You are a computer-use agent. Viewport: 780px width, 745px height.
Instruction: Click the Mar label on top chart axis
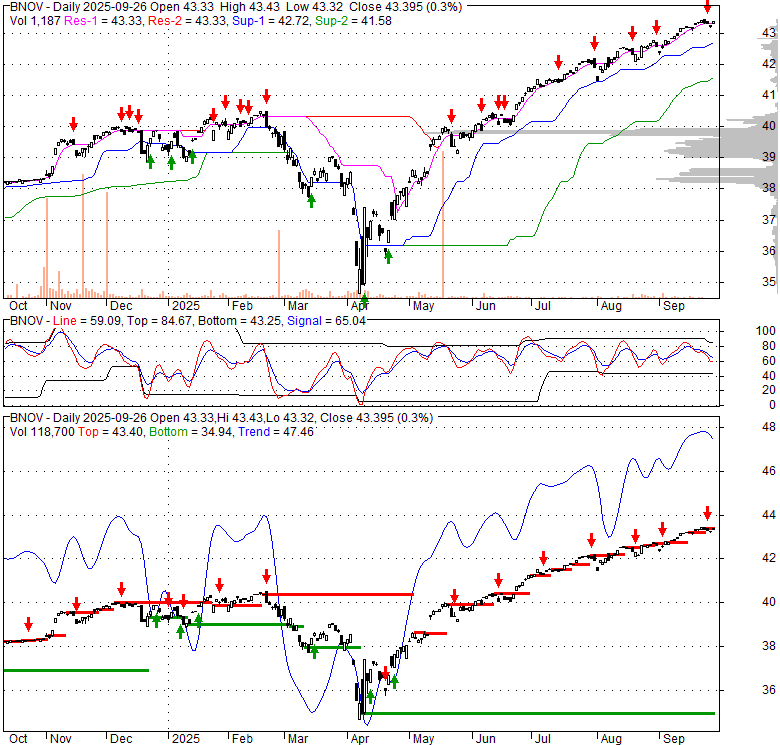297,306
